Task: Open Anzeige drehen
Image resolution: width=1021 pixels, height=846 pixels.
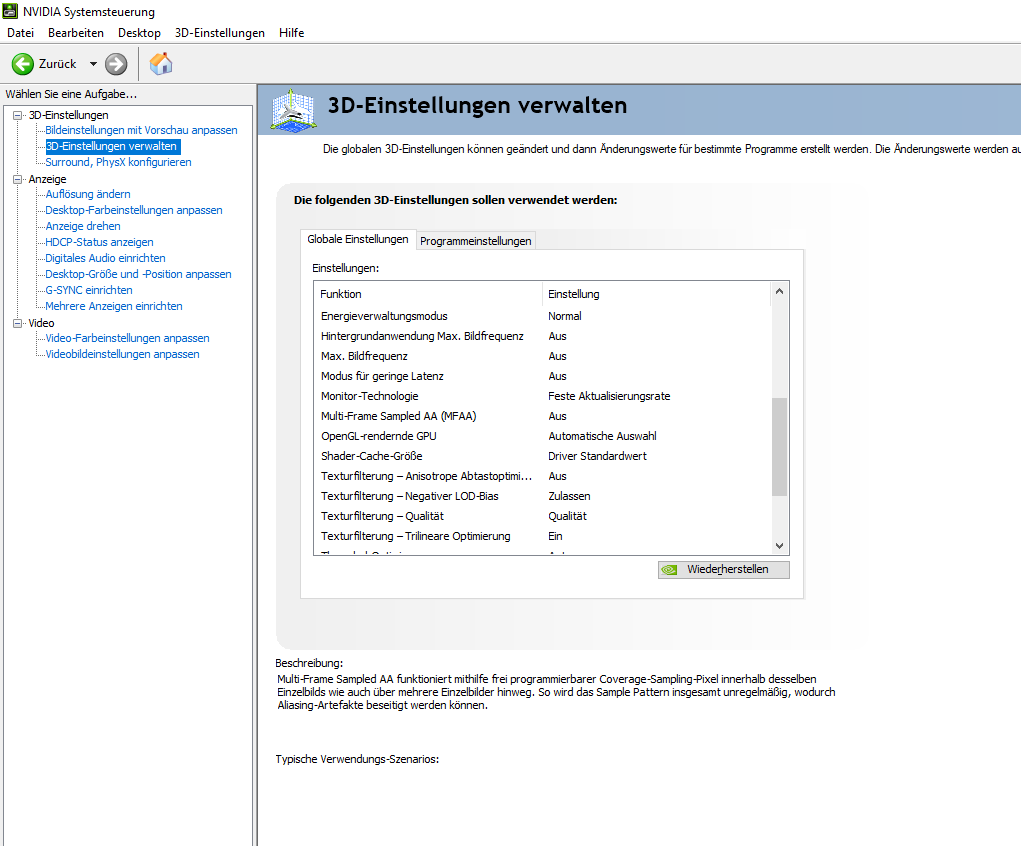Action: click(83, 226)
